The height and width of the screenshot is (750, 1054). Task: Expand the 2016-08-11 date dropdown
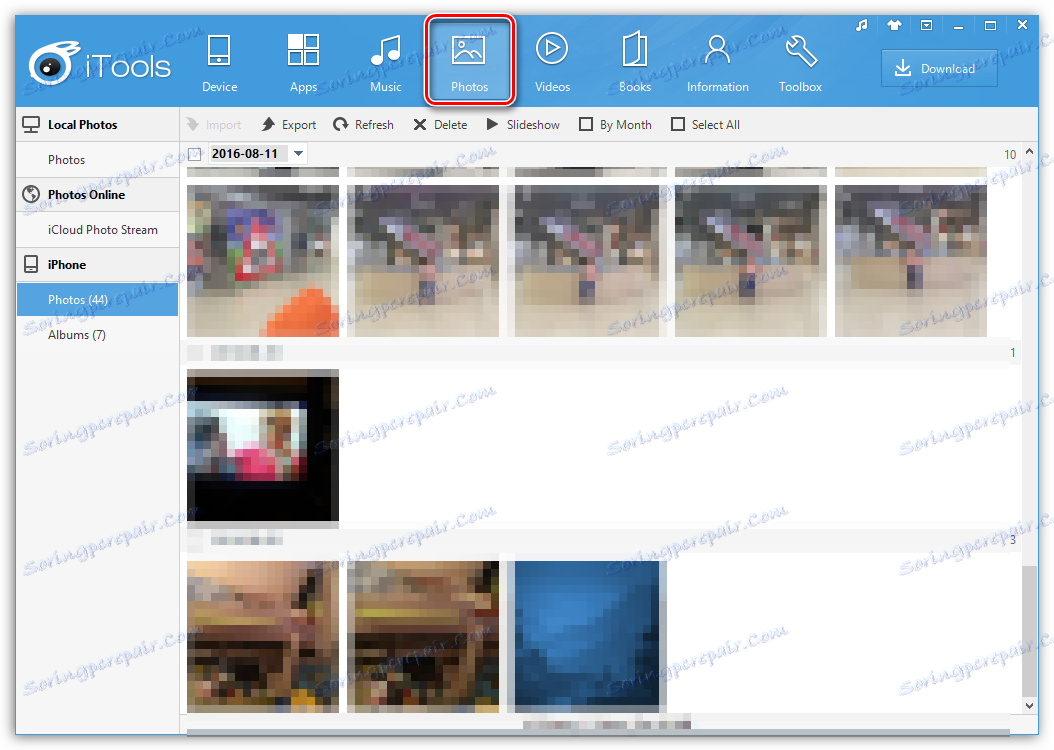click(298, 154)
